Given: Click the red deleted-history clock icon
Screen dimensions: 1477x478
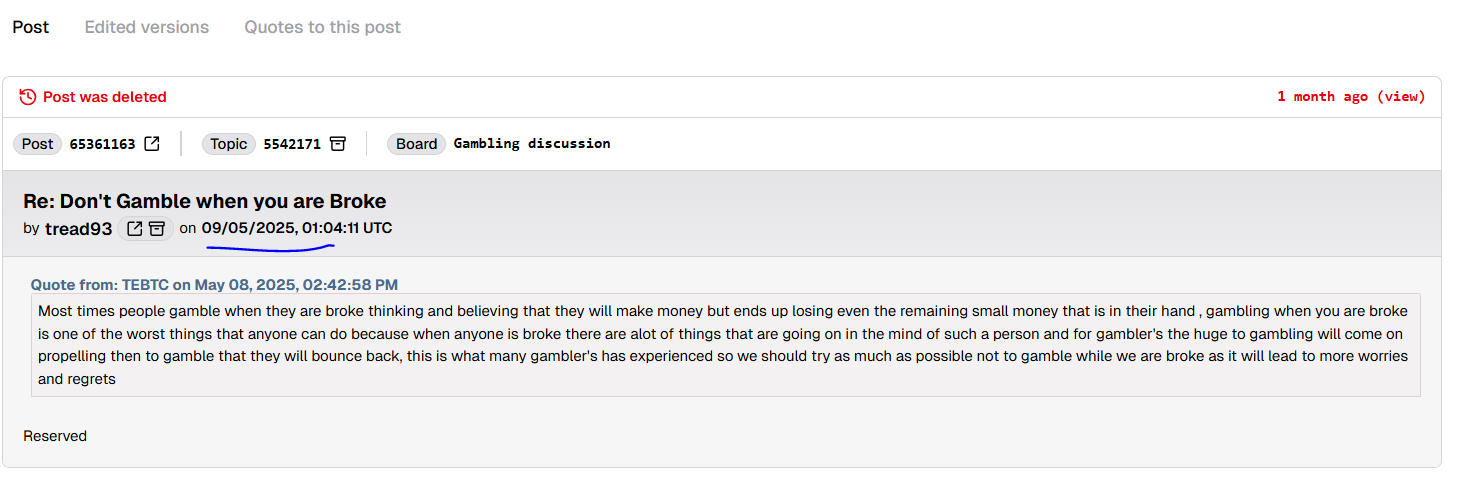Looking at the screenshot, I should (x=28, y=97).
